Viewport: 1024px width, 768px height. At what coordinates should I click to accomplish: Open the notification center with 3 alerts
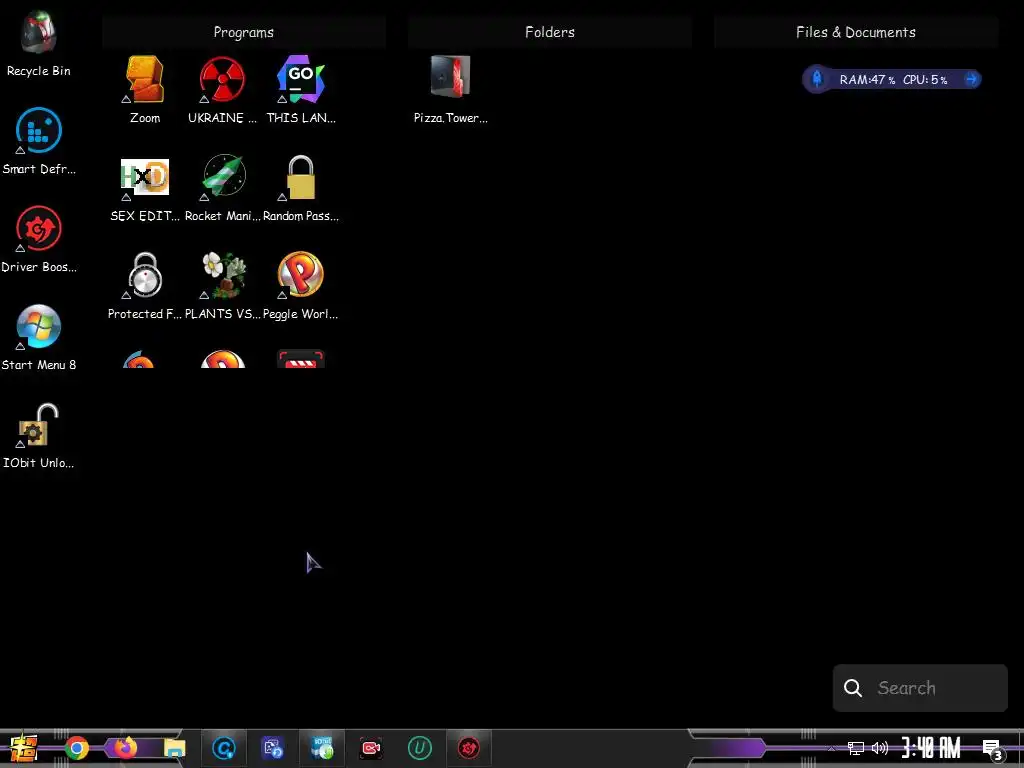(993, 750)
